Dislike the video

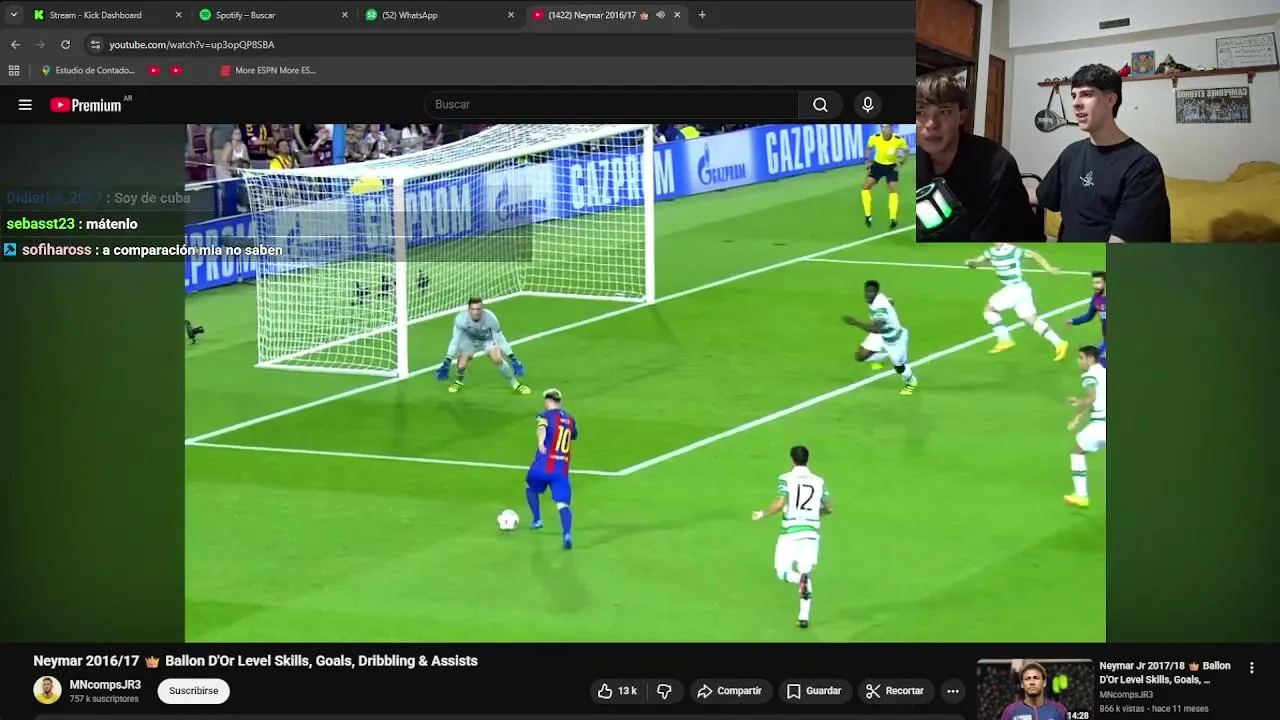(664, 691)
